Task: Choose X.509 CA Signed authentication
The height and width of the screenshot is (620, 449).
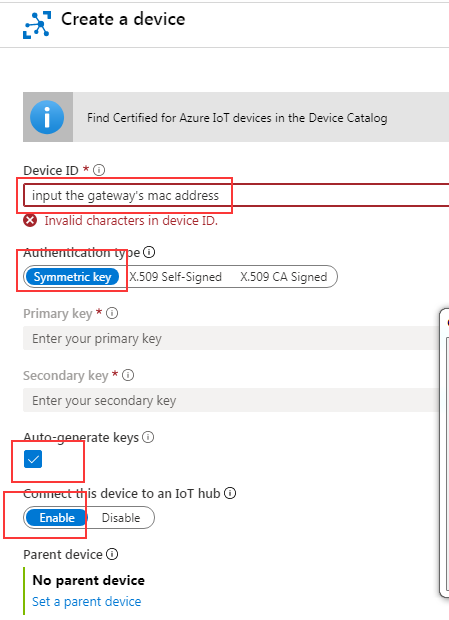Action: (x=284, y=277)
